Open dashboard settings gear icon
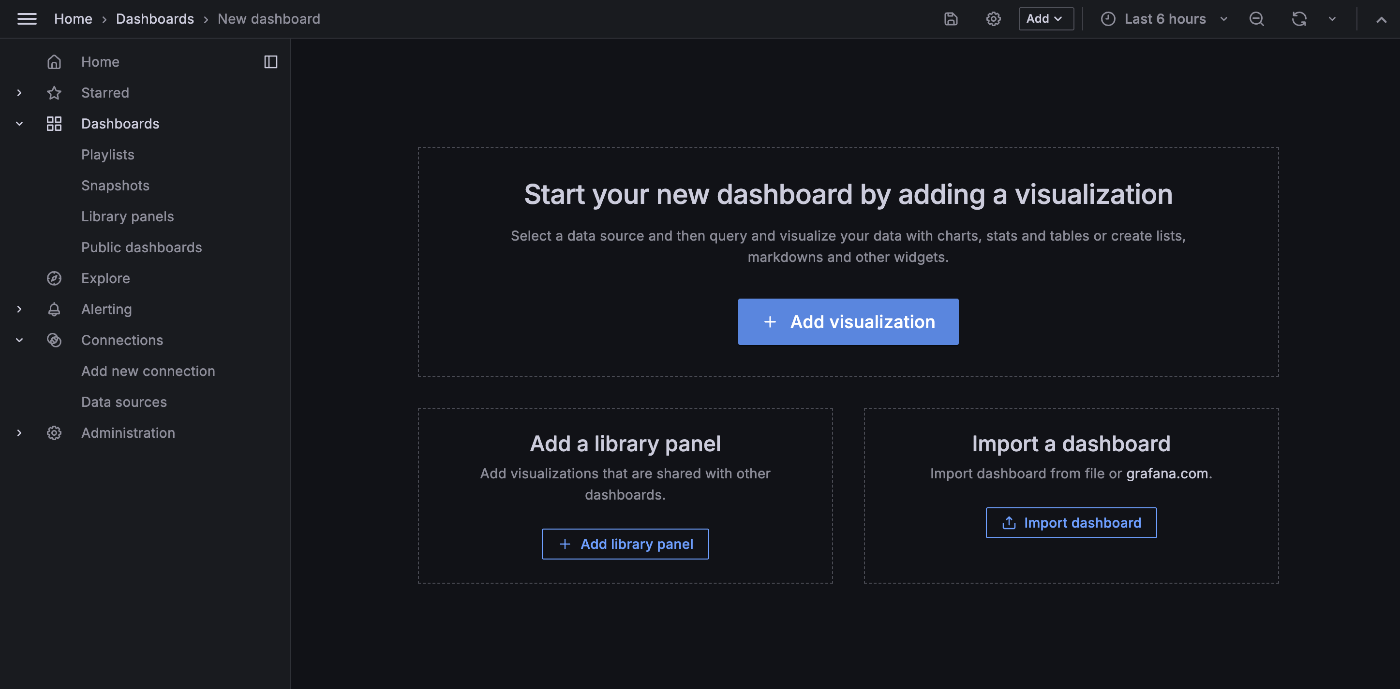 pos(993,19)
